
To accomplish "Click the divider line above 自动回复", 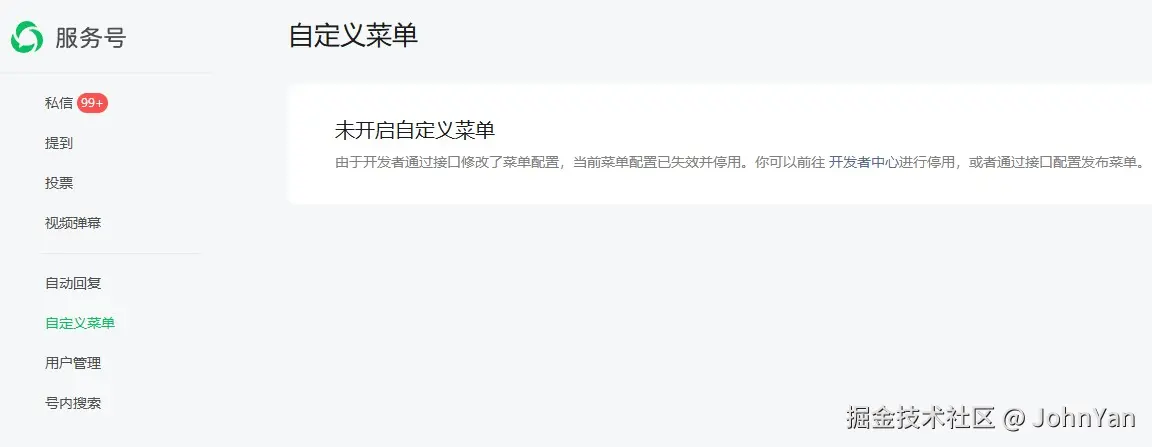I will point(121,254).
